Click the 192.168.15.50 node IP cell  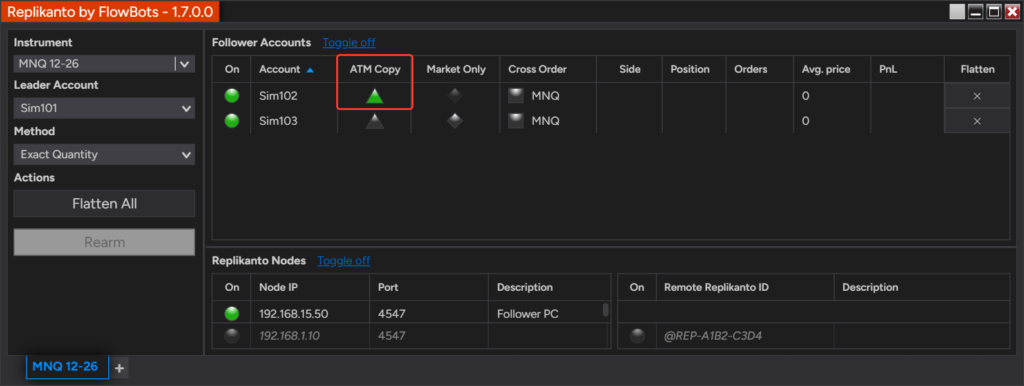pyautogui.click(x=310, y=314)
